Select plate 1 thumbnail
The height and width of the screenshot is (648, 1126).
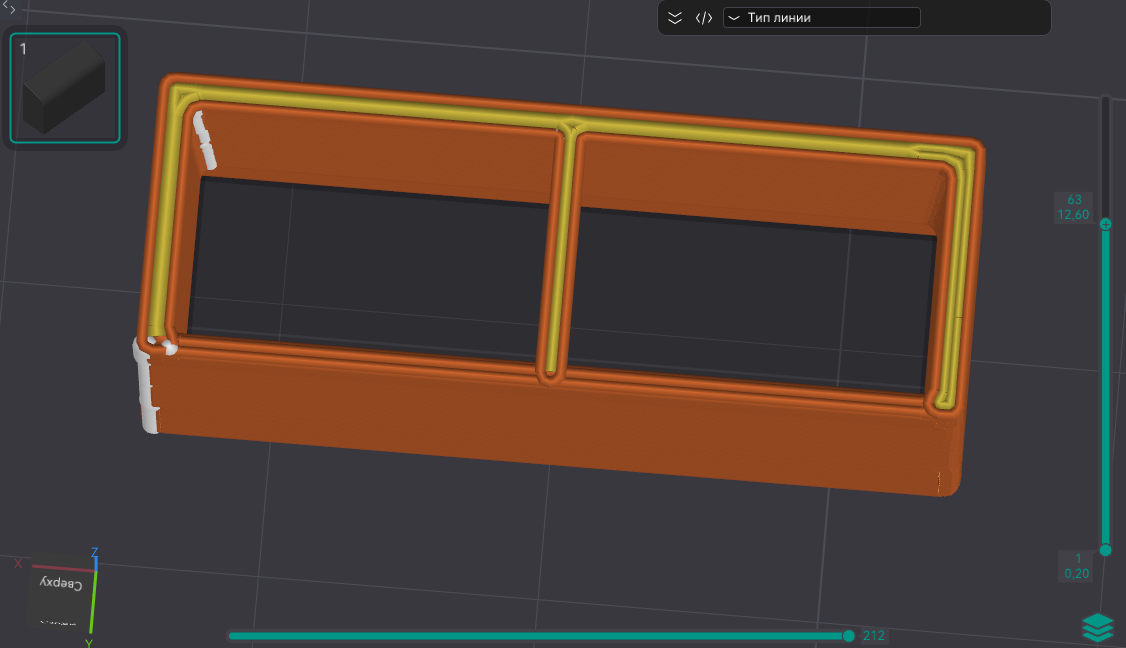pyautogui.click(x=65, y=88)
